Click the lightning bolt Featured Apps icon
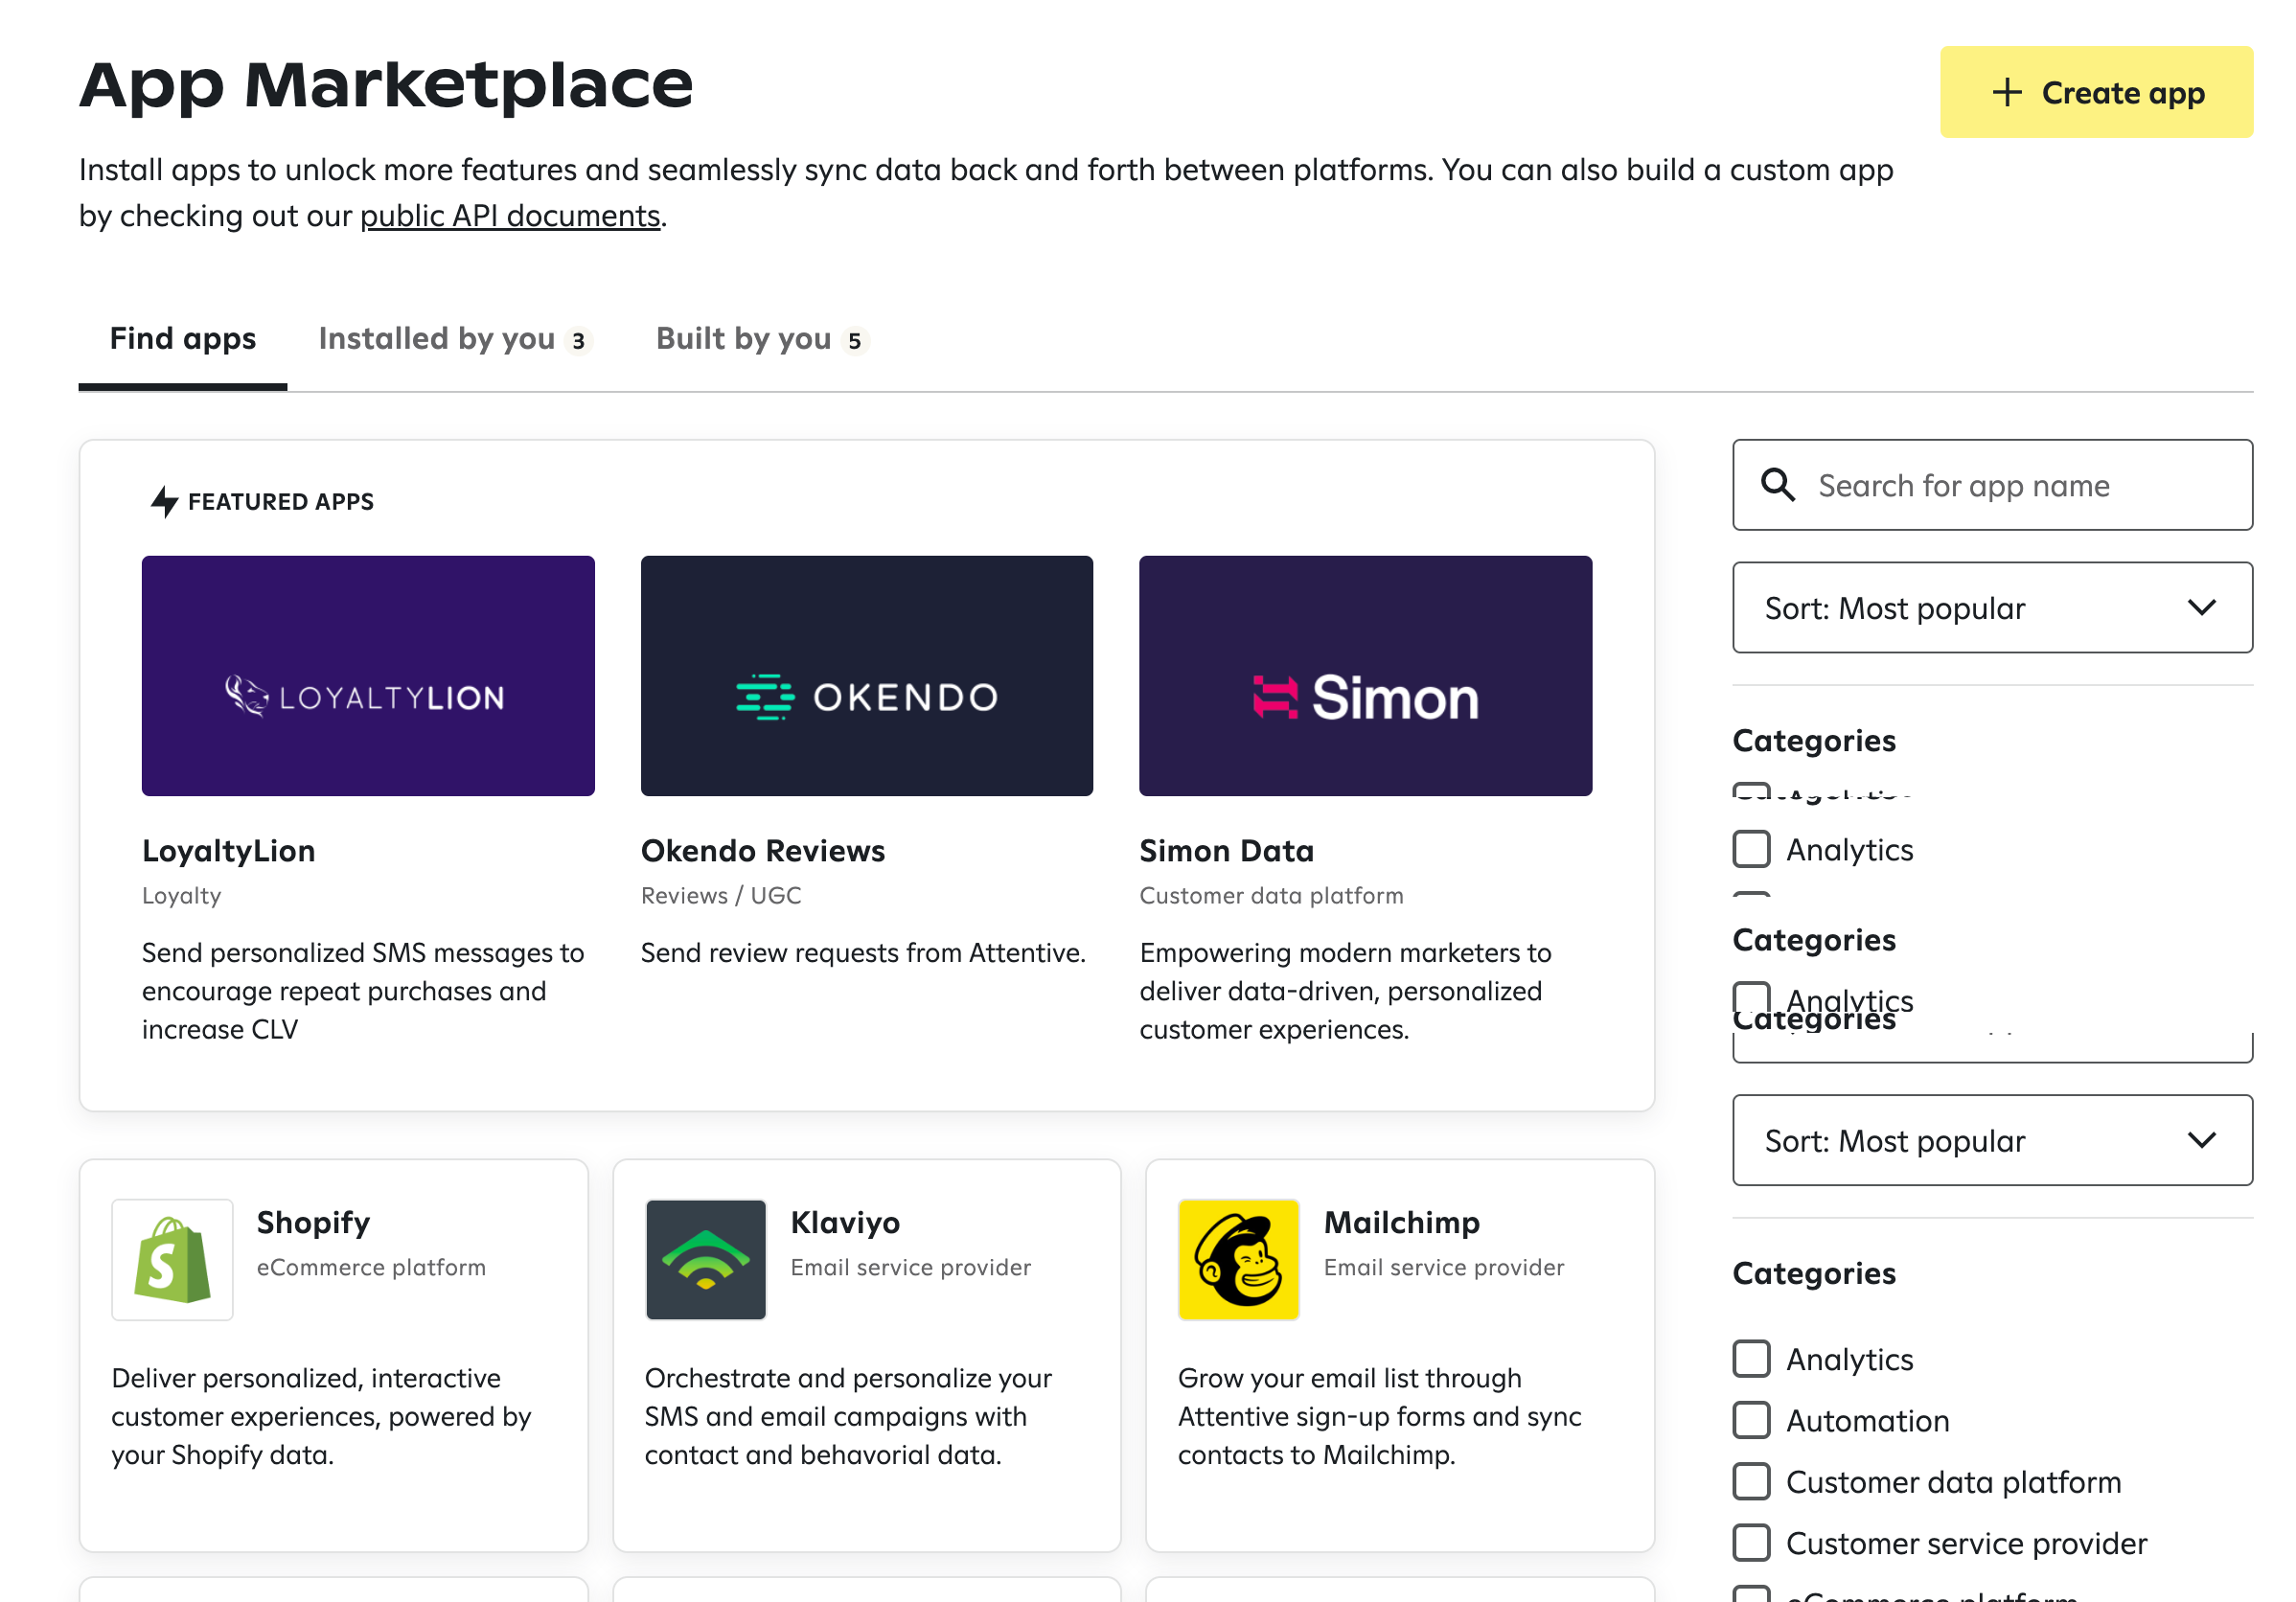Image resolution: width=2296 pixels, height=1602 pixels. [164, 502]
